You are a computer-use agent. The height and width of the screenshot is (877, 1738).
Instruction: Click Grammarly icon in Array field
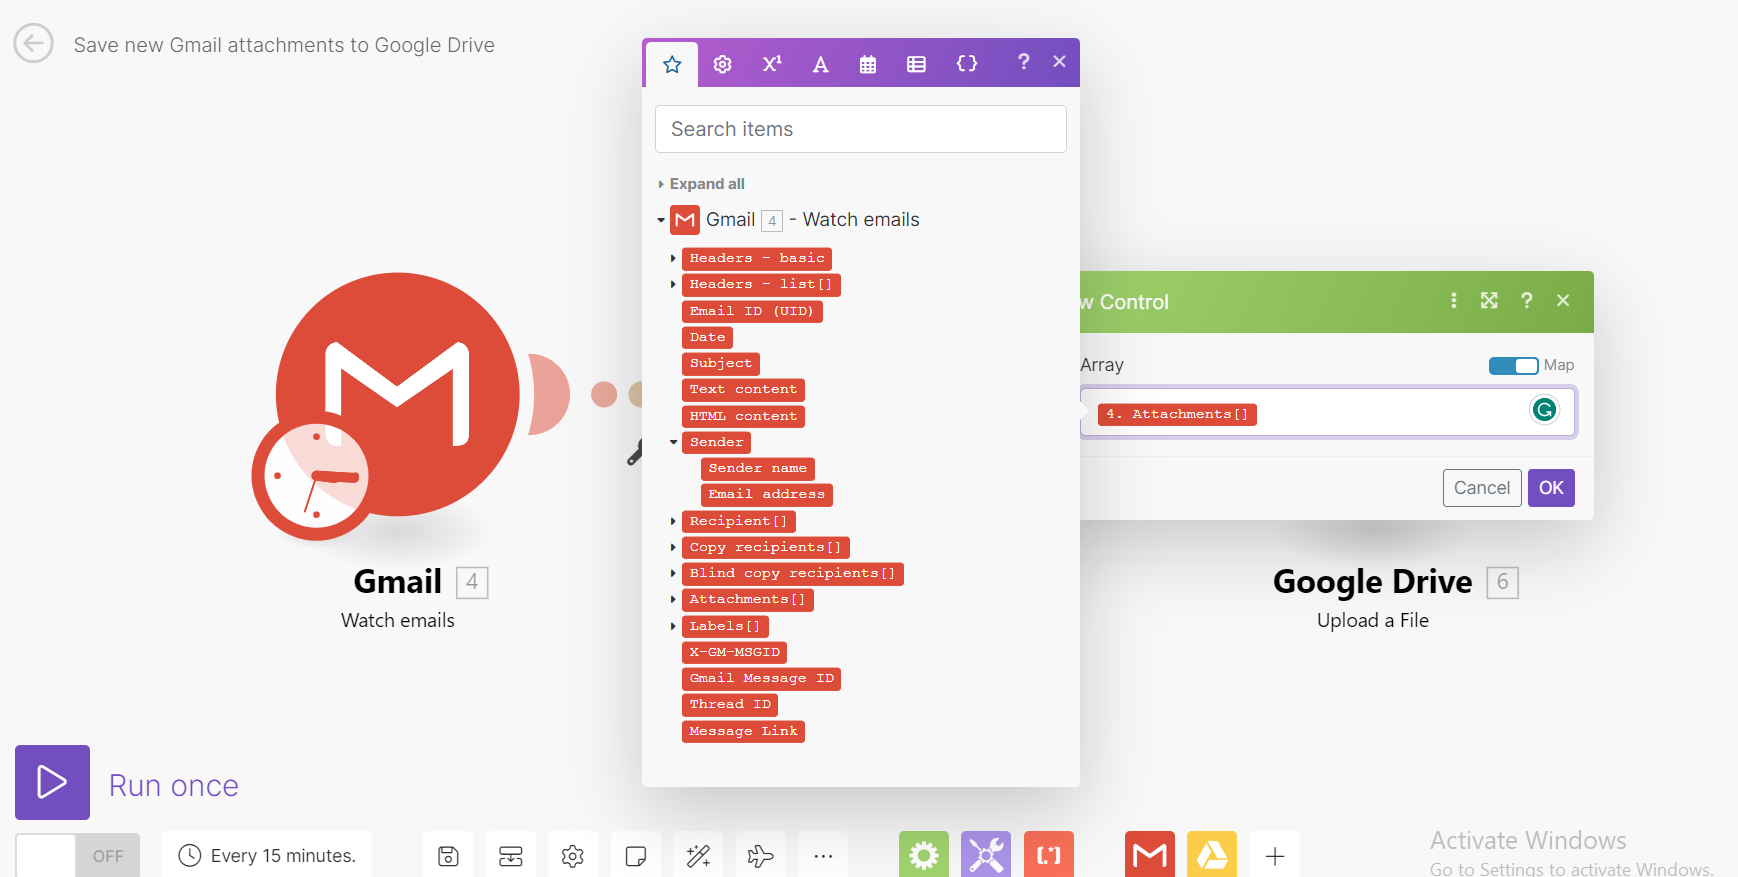click(1545, 409)
